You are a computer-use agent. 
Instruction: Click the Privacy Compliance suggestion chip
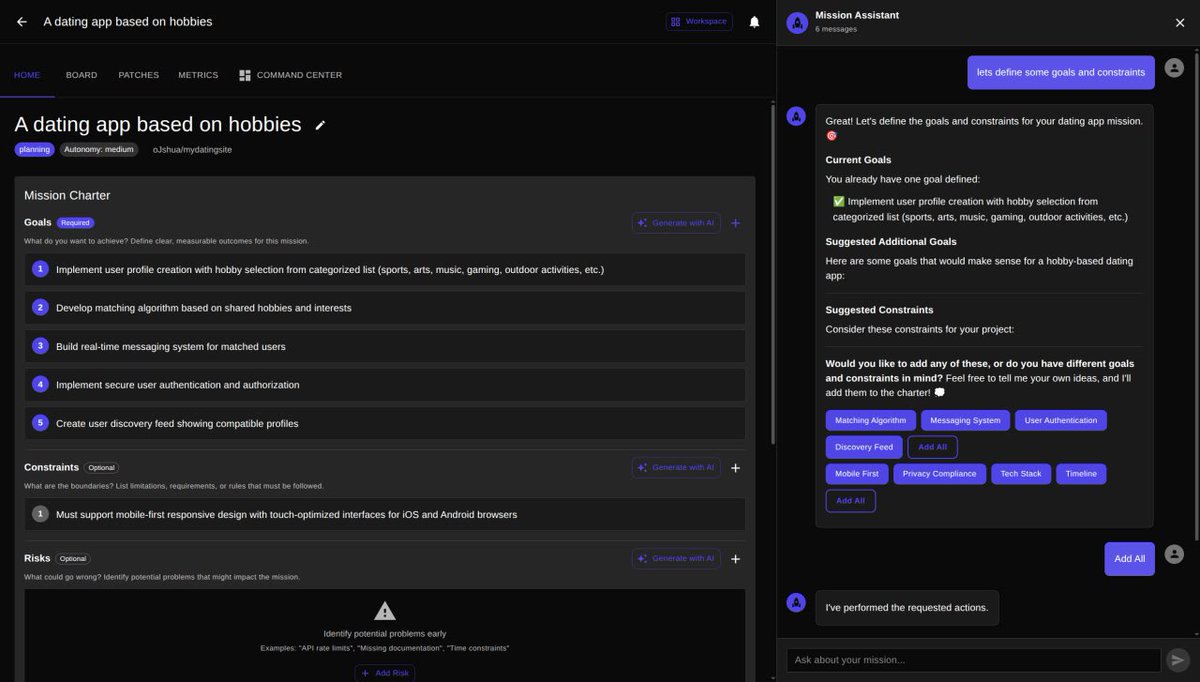click(940, 474)
